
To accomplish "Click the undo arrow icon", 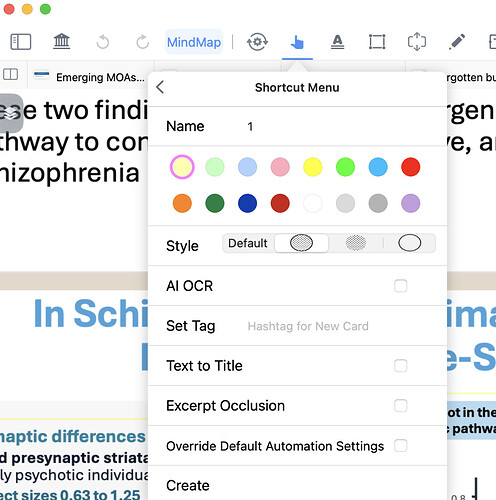I will (103, 42).
